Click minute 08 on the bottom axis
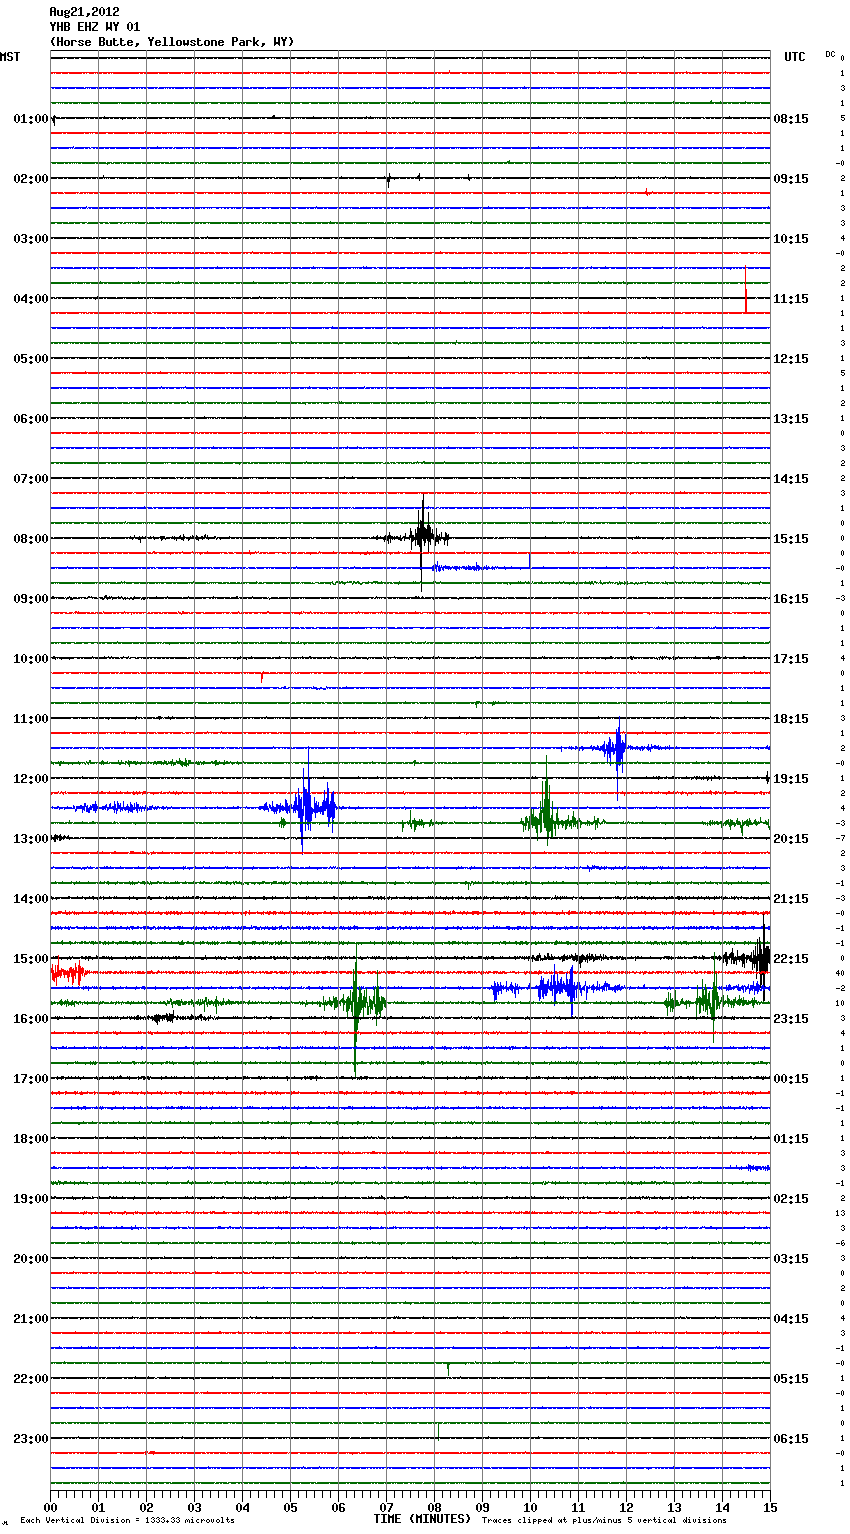 pos(435,1507)
